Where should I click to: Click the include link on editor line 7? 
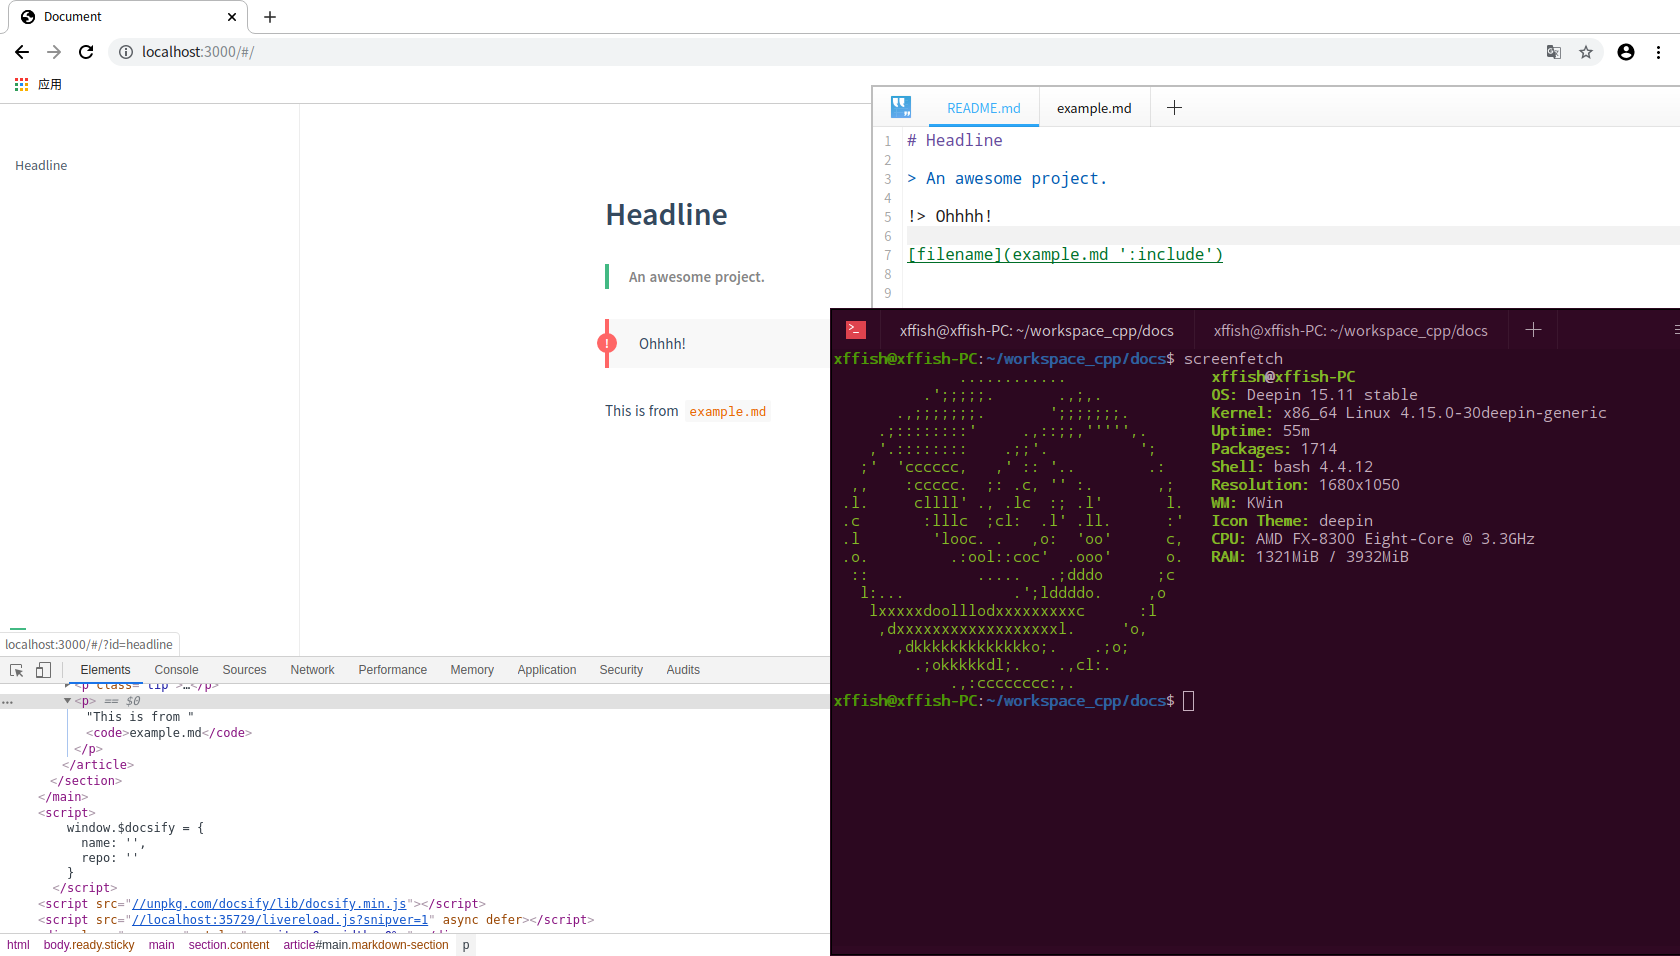point(1065,254)
